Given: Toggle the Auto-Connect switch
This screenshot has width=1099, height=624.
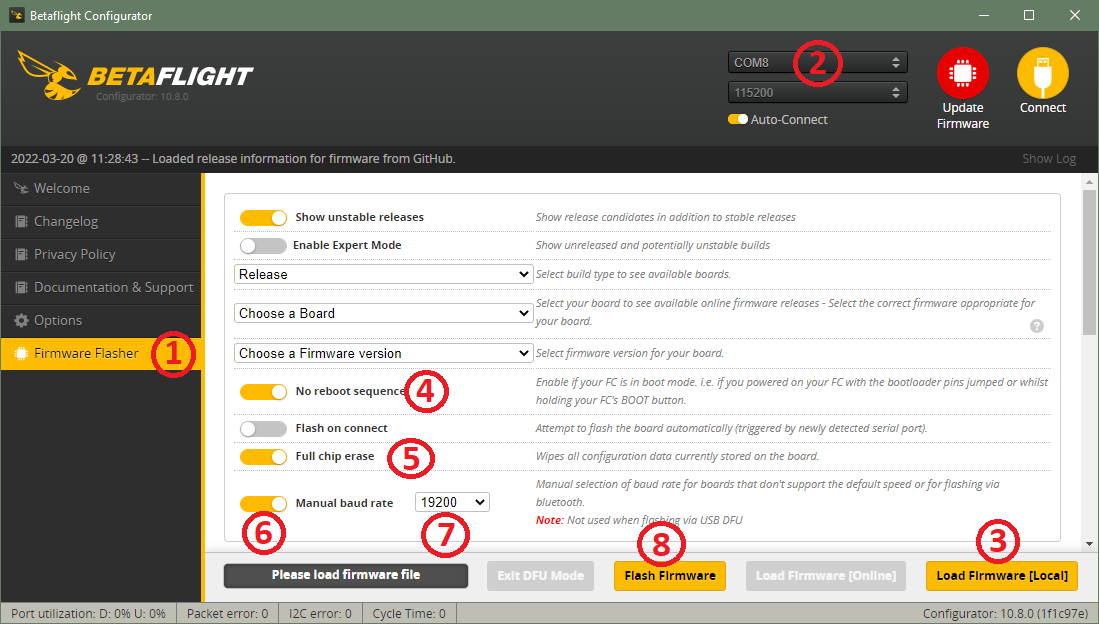Looking at the screenshot, I should point(737,119).
